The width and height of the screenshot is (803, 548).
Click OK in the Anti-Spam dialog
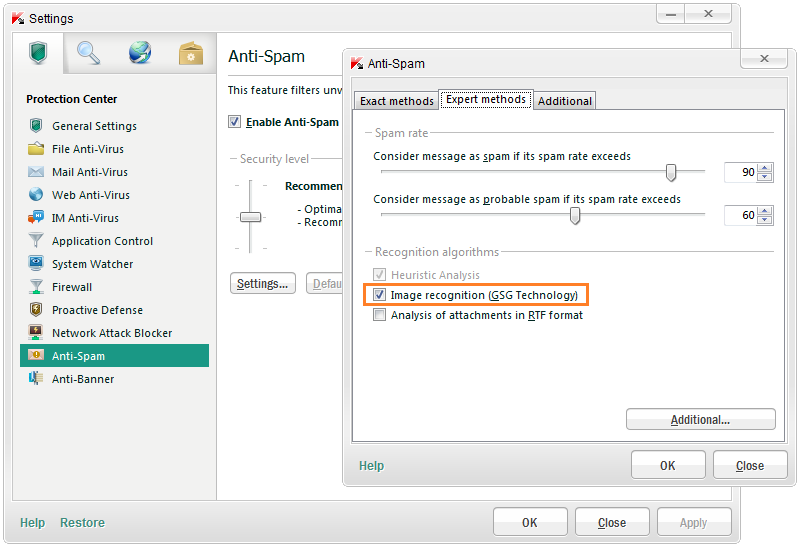[668, 465]
